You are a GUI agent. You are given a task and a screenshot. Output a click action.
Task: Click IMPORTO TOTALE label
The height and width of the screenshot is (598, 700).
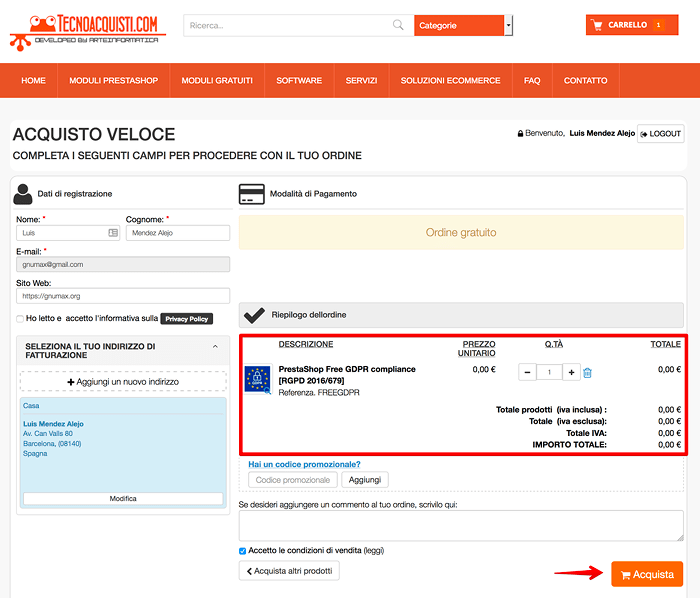pos(569,444)
